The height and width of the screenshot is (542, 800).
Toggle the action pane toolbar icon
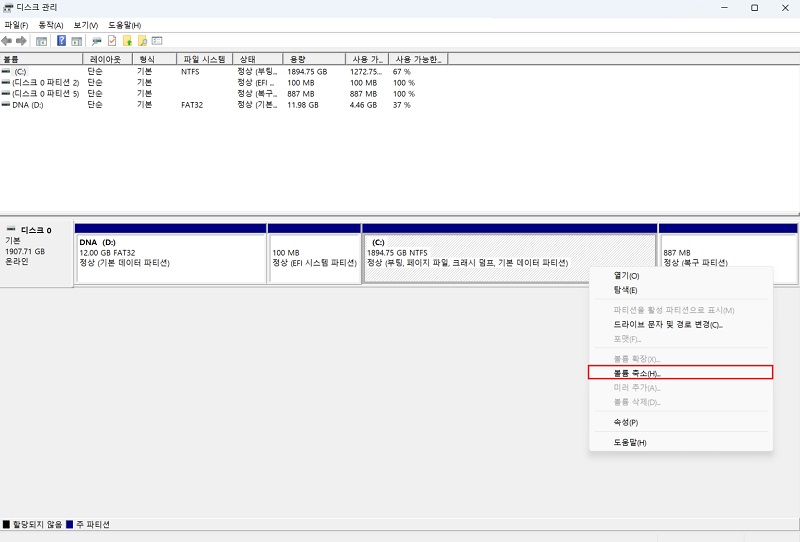click(x=75, y=41)
